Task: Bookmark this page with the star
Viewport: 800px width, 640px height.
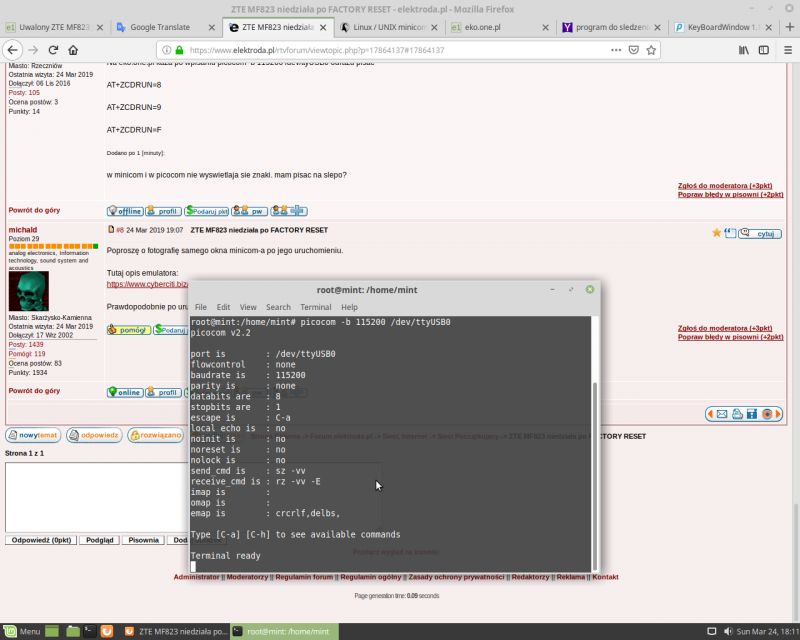Action: point(651,50)
